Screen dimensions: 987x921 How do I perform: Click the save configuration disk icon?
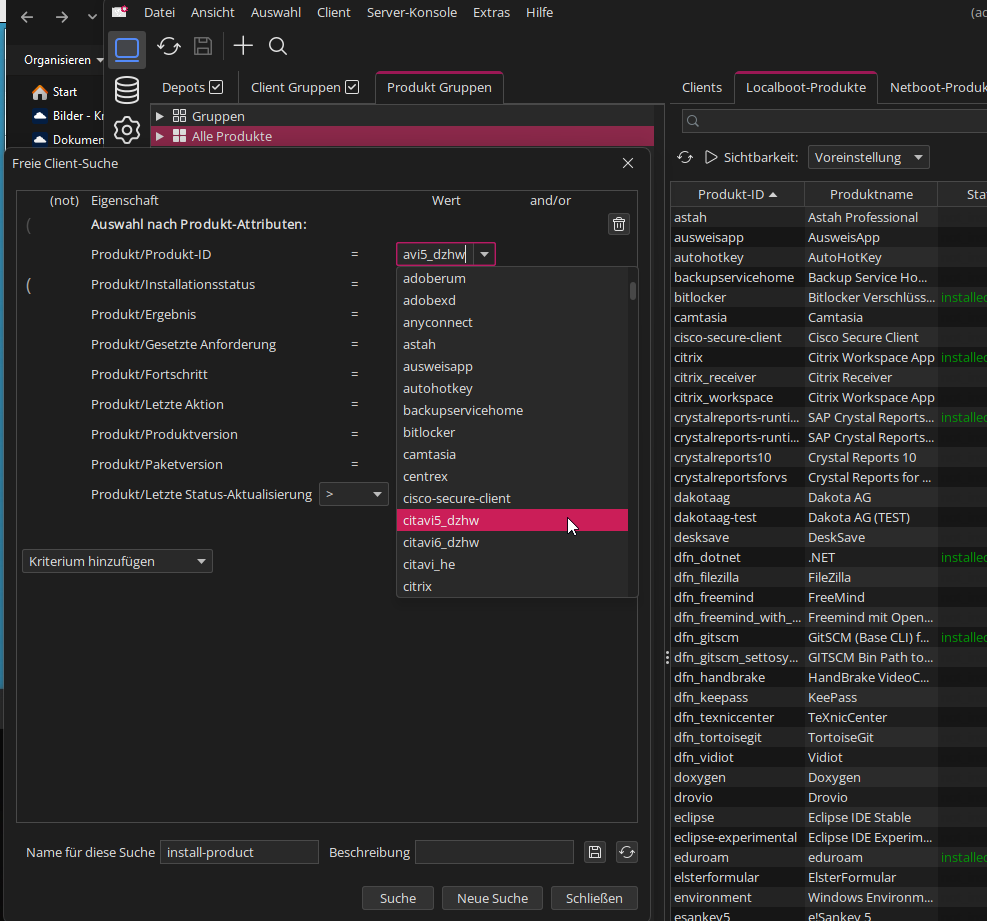[203, 46]
